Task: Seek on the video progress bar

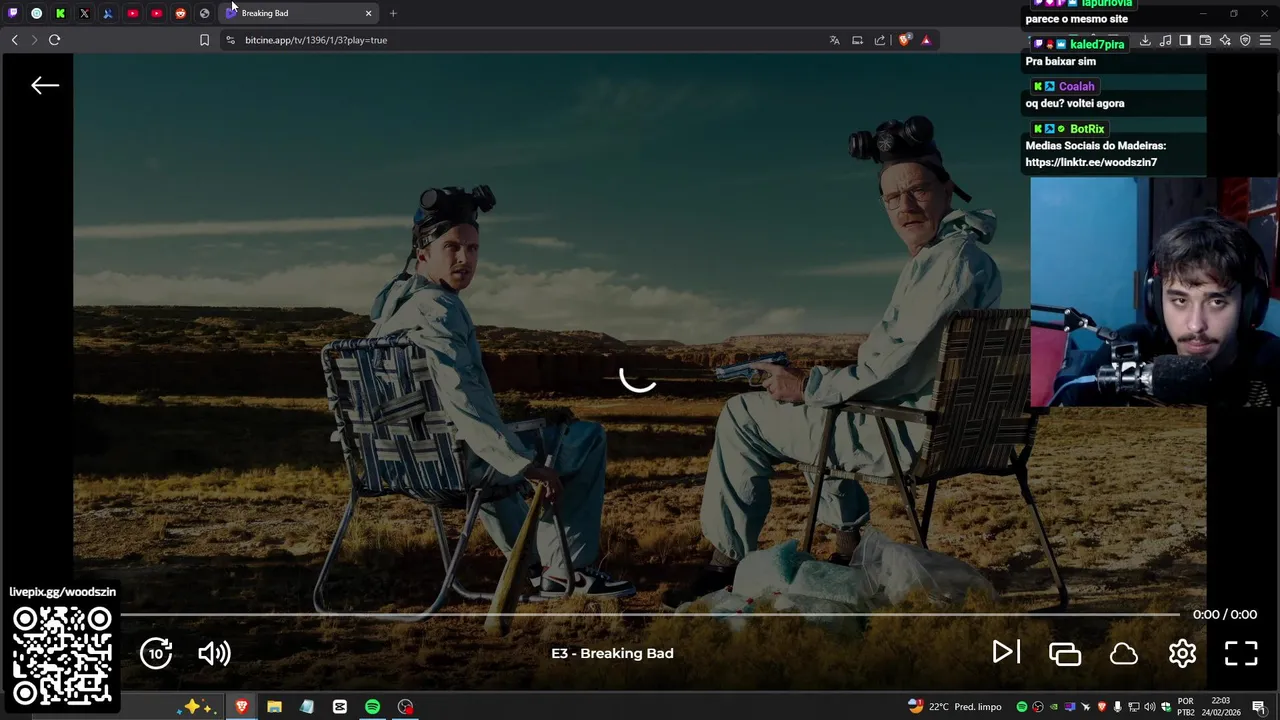Action: [x=650, y=614]
